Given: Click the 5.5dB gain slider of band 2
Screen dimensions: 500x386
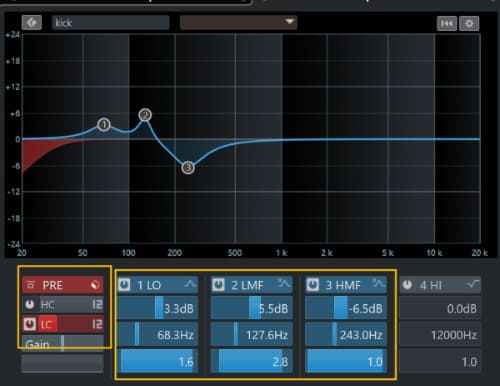Looking at the screenshot, I should [x=252, y=308].
